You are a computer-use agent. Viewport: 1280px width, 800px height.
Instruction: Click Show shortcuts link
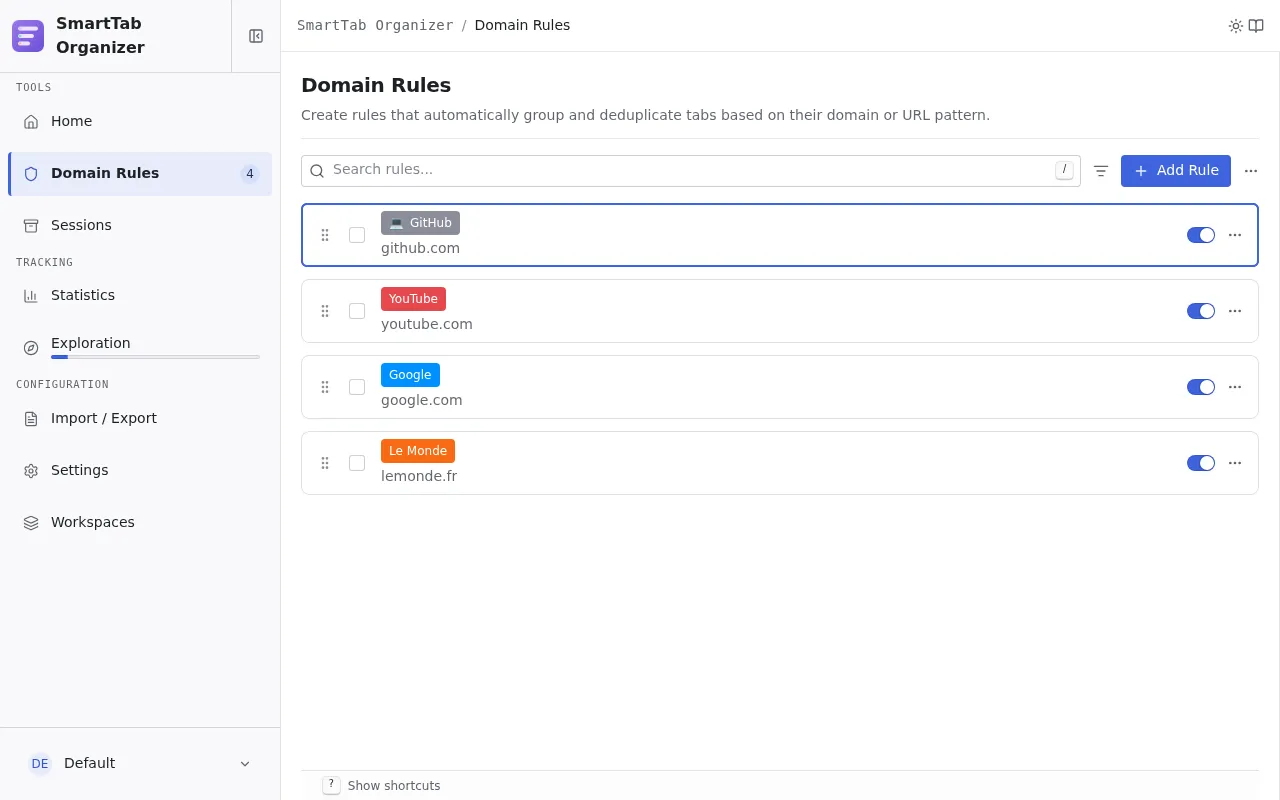click(x=394, y=786)
